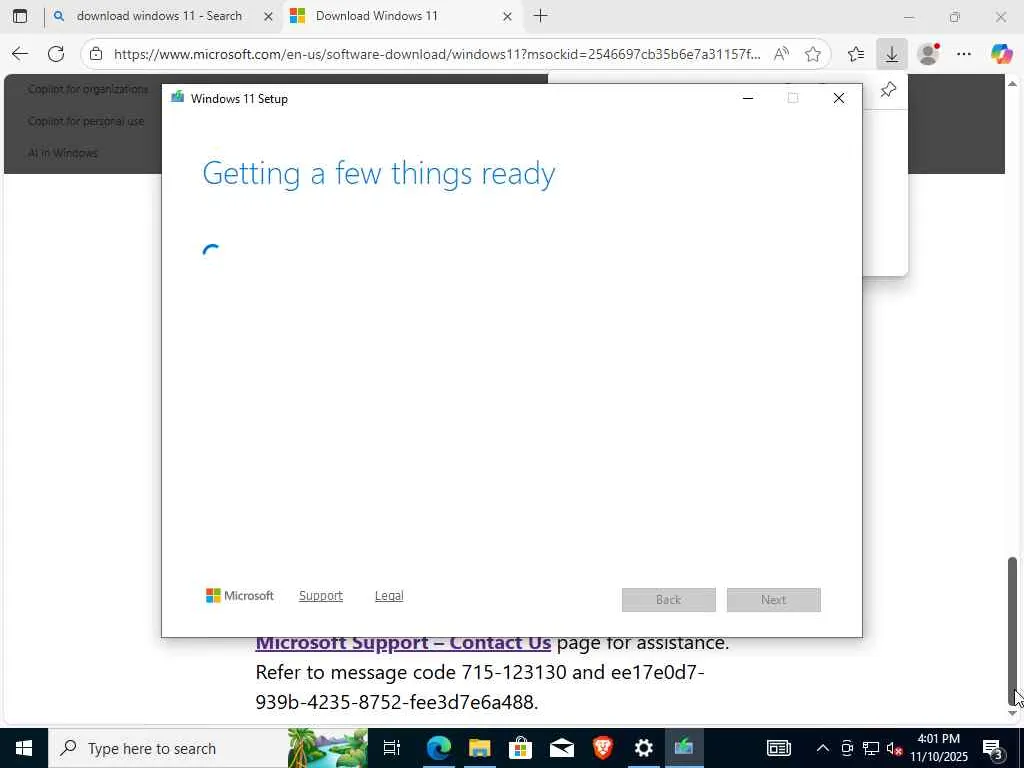
Task: Open Settings gear from taskbar
Action: click(x=644, y=748)
